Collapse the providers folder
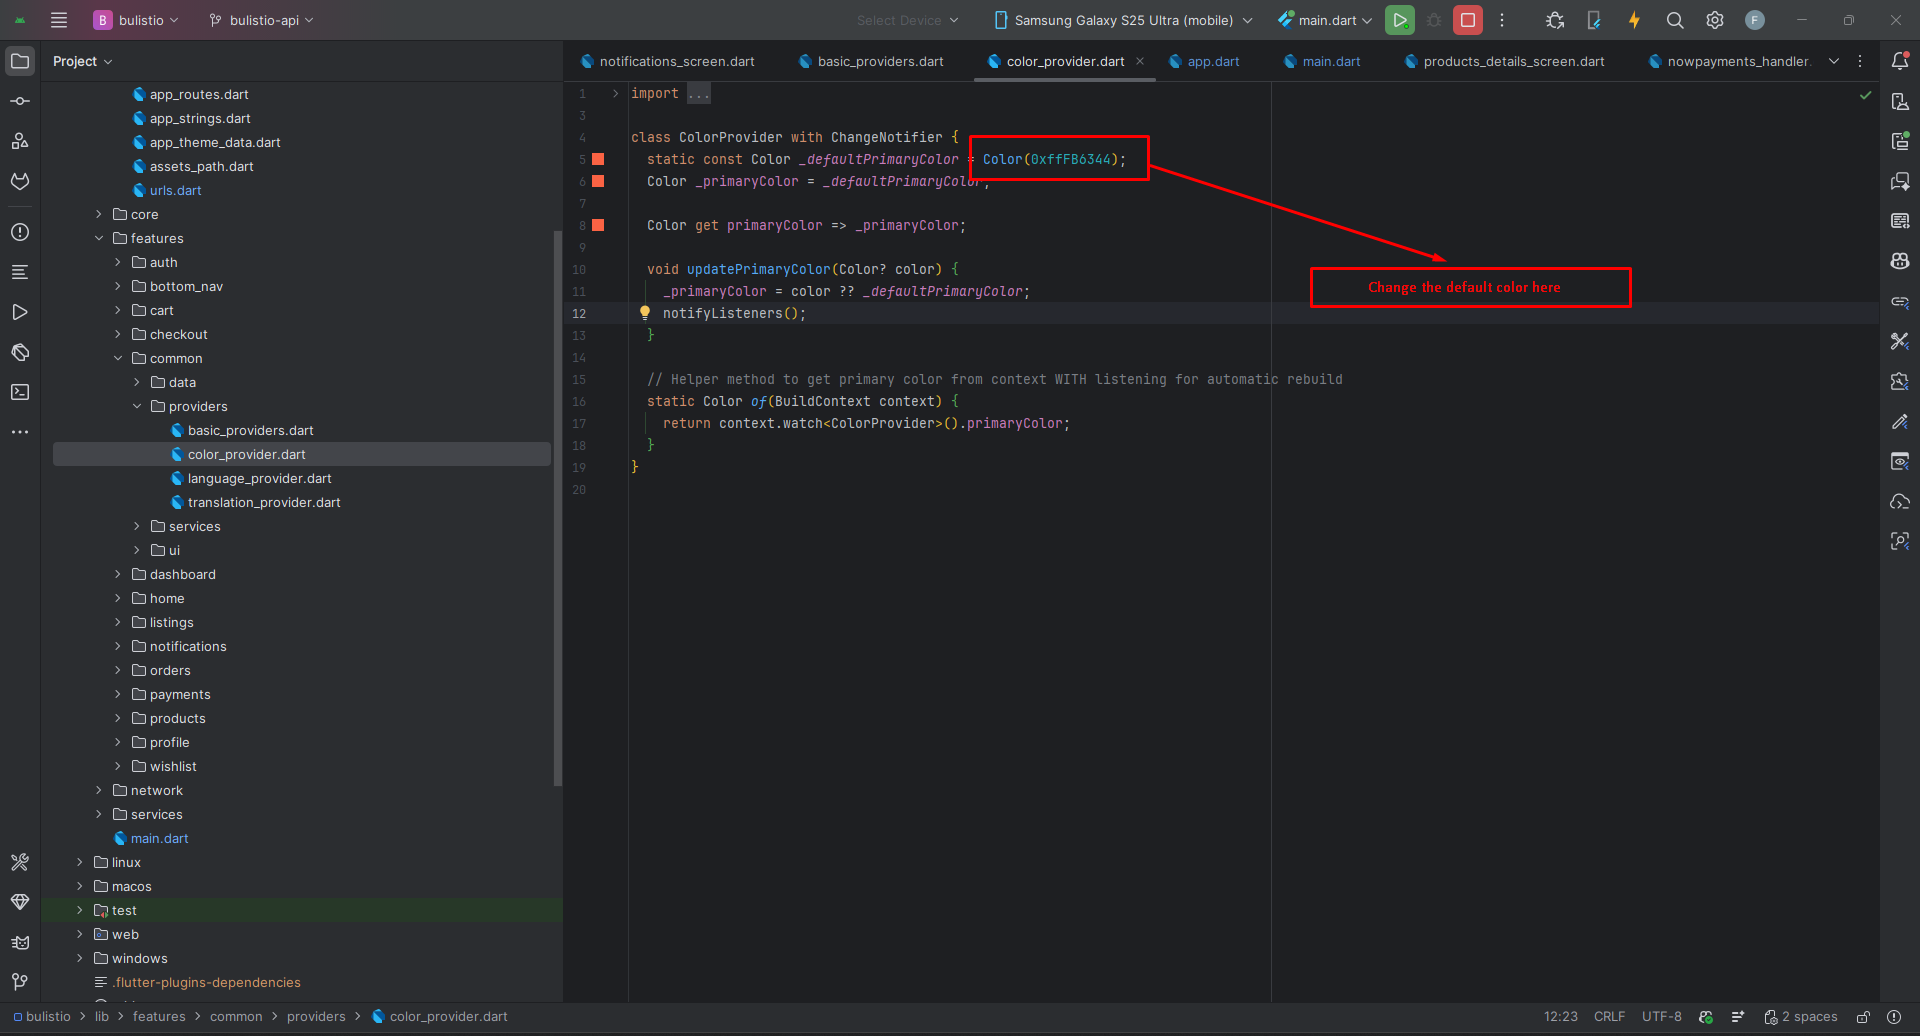 137,406
